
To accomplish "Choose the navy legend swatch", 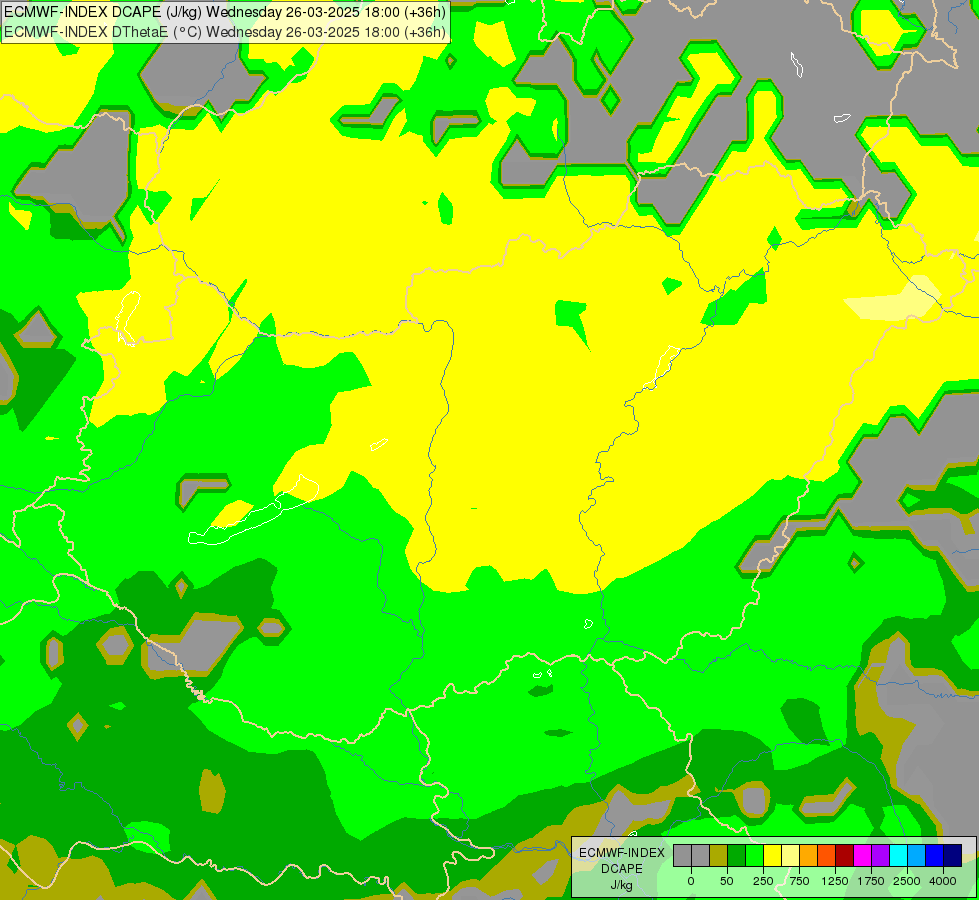I will [953, 855].
